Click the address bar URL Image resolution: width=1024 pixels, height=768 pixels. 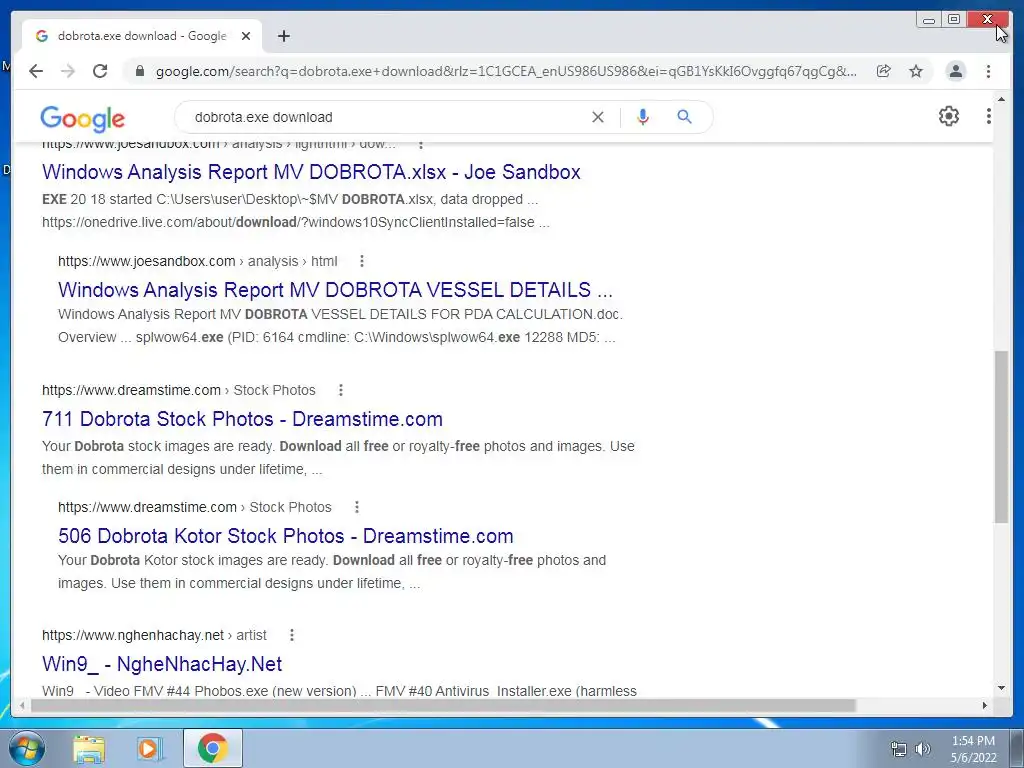pos(506,71)
